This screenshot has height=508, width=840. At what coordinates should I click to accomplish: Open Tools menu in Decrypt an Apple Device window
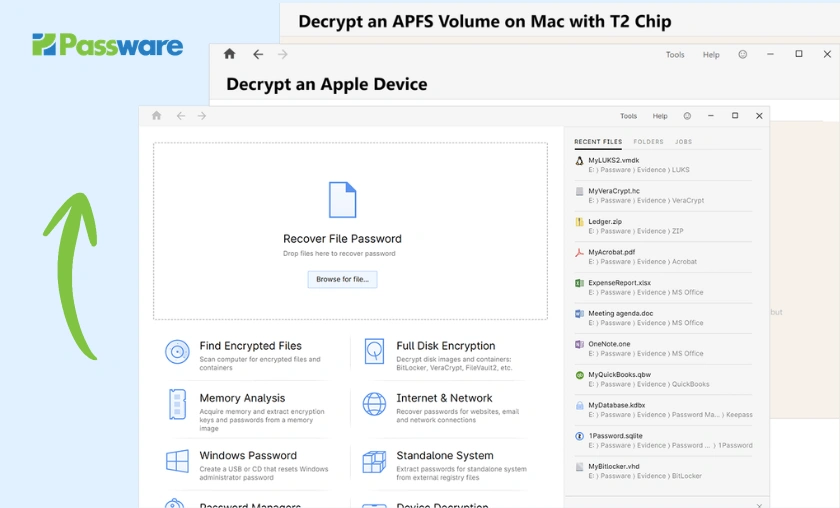tap(675, 55)
